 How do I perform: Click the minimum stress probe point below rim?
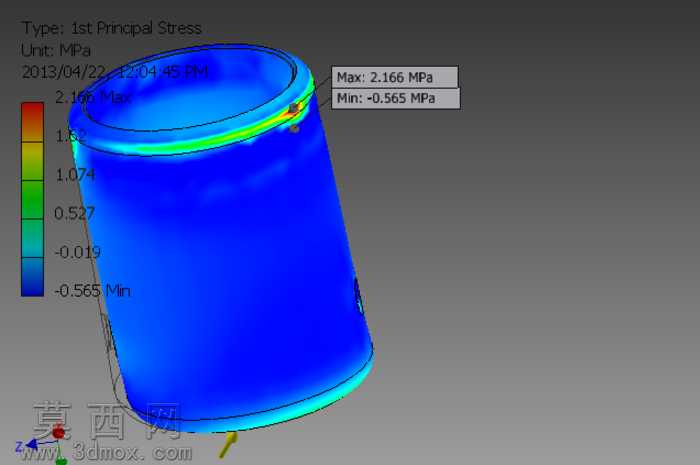pos(294,129)
